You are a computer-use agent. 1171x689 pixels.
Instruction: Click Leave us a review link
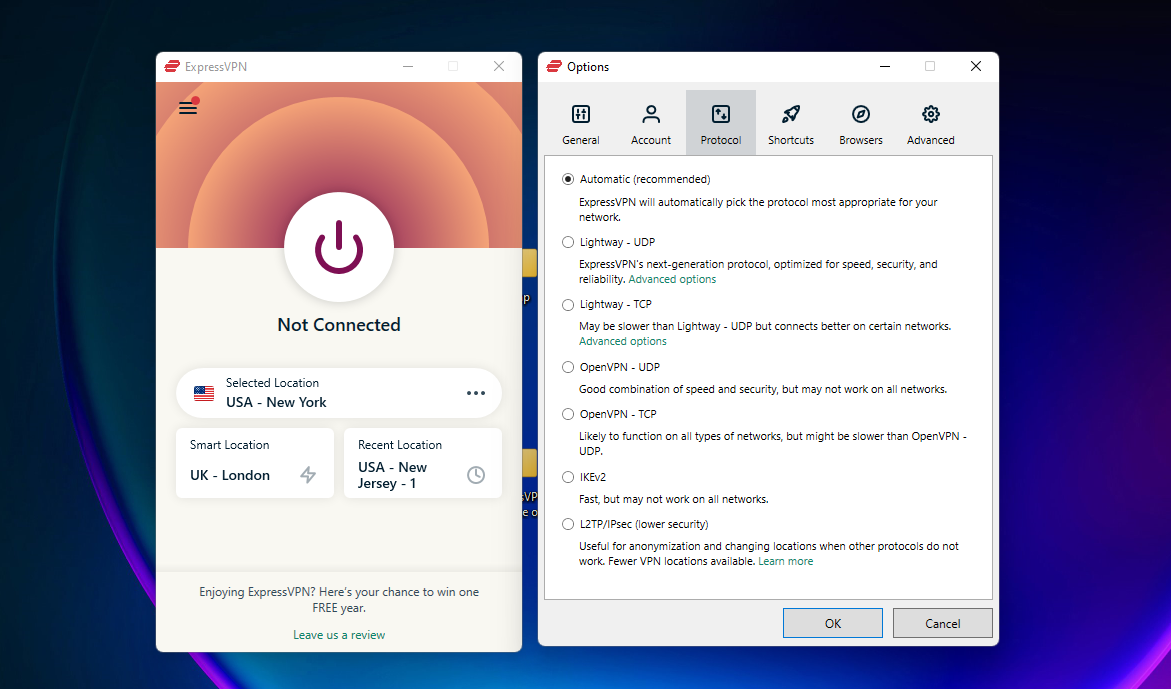(x=339, y=635)
